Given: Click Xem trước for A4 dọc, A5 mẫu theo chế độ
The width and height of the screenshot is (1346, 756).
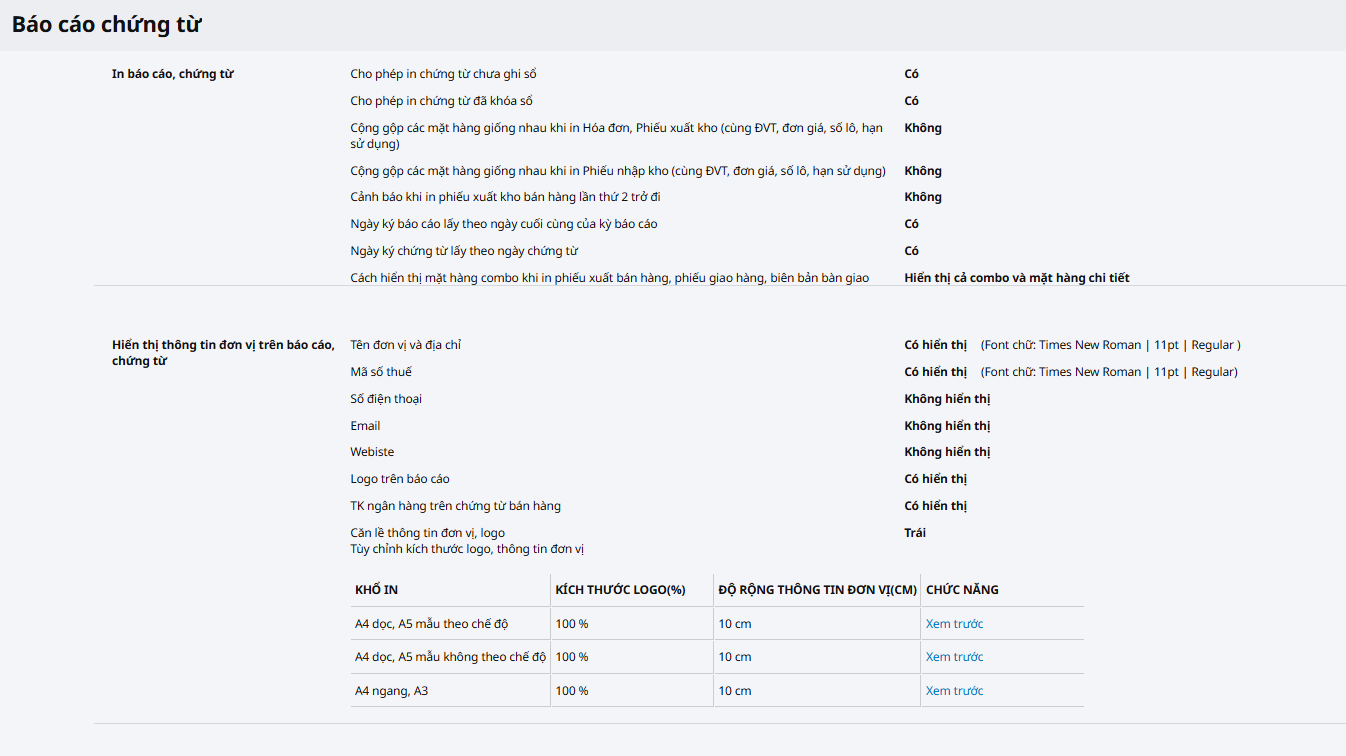Looking at the screenshot, I should (954, 624).
